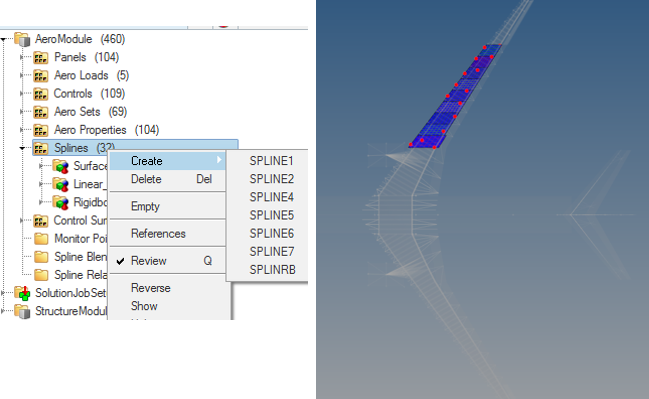Click the Controls folder icon
Image resolution: width=649 pixels, height=399 pixels.
tap(41, 94)
